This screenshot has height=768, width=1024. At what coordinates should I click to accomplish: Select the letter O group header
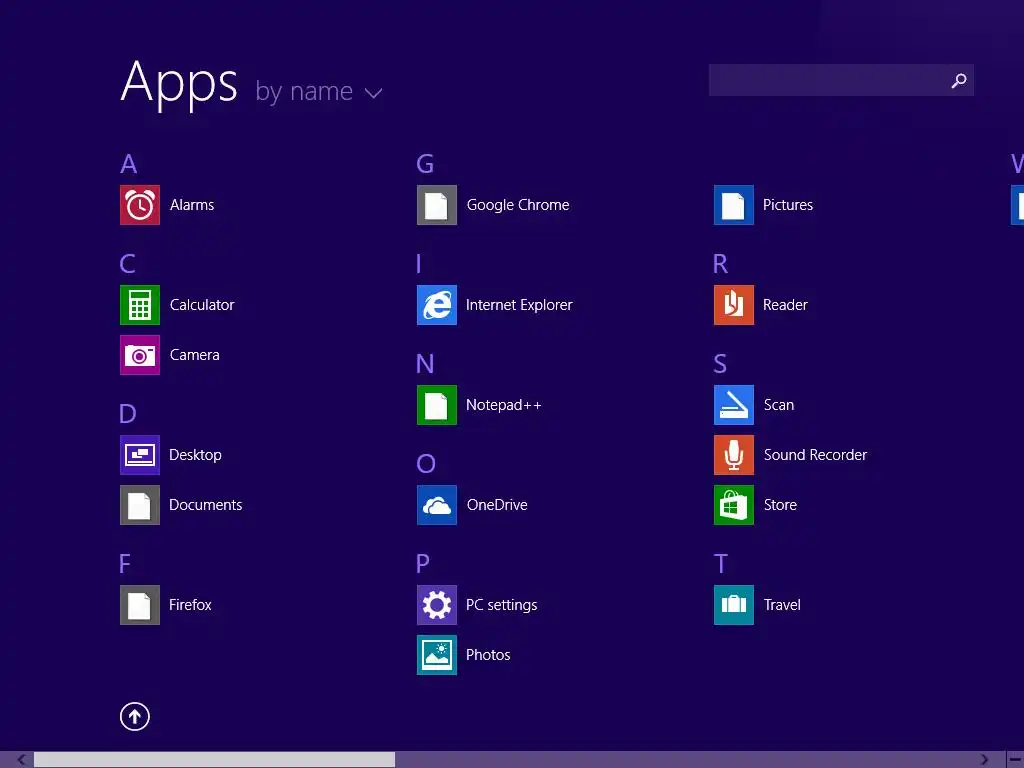(x=426, y=464)
